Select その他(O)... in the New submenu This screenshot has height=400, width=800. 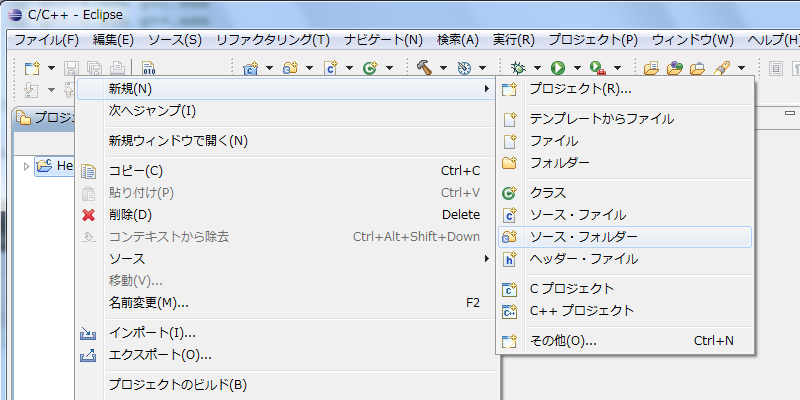(x=624, y=341)
